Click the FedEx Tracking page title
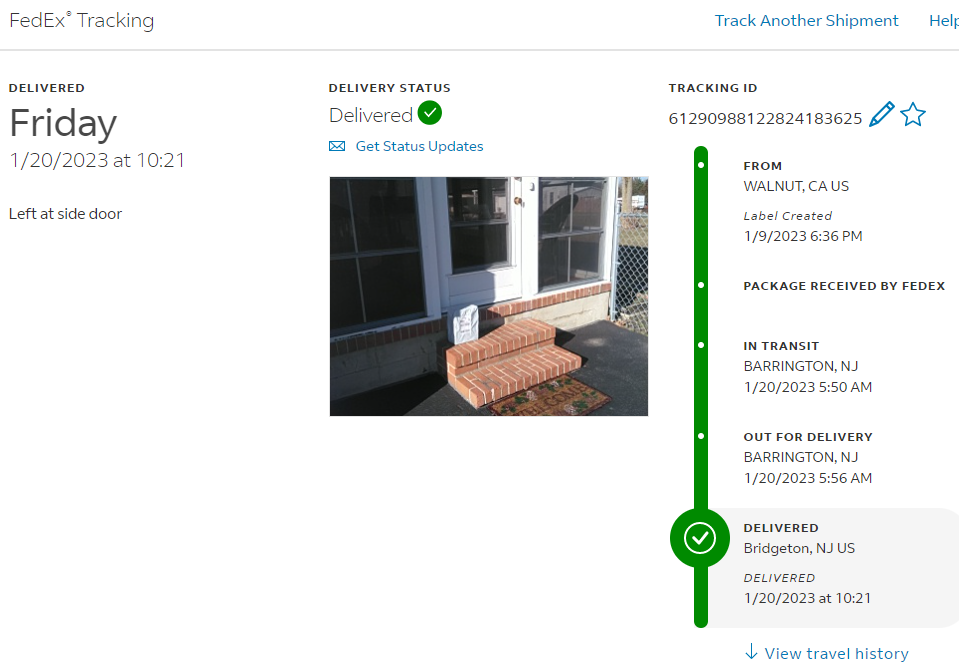Viewport: 959px width, 672px height. [82, 21]
